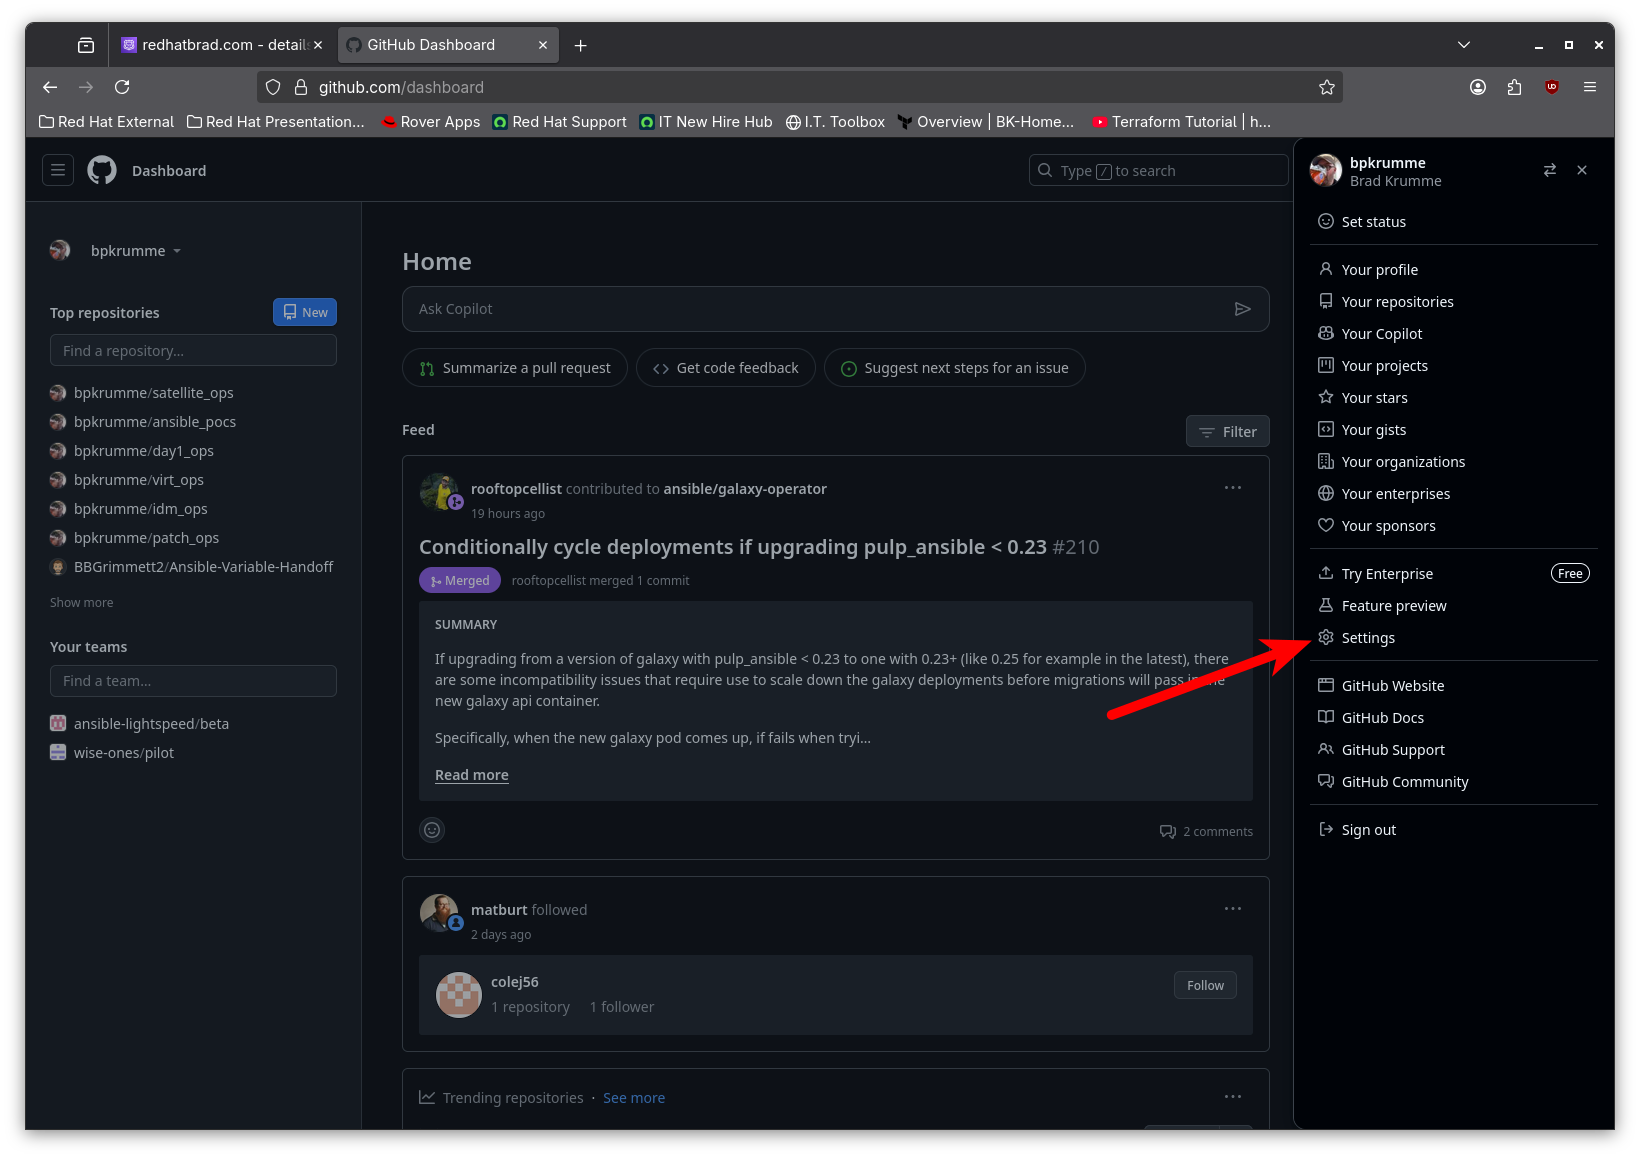
Task: Open bpkrumme/idm_ops repository
Action: pos(141,508)
